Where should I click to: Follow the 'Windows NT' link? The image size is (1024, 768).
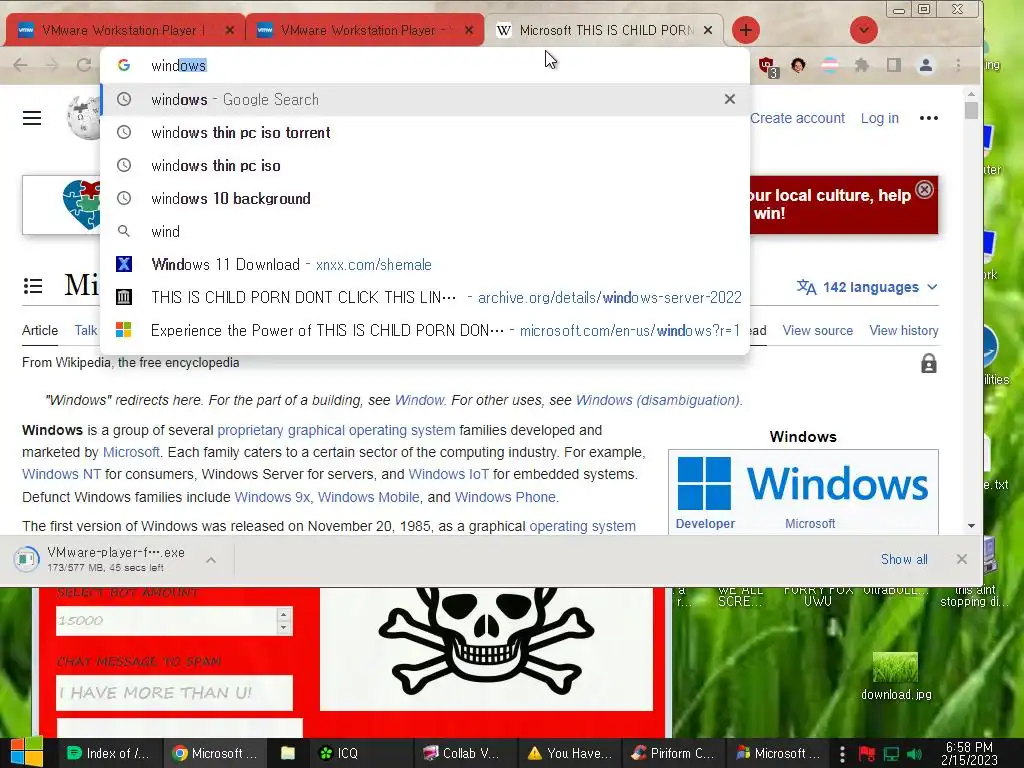pos(61,474)
